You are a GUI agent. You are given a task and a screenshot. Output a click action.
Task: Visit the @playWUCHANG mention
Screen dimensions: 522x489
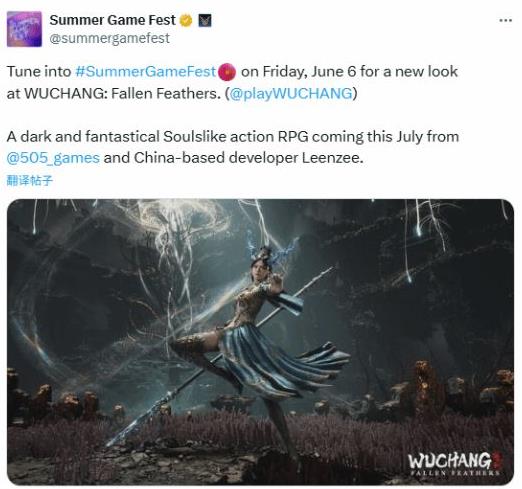(x=291, y=93)
